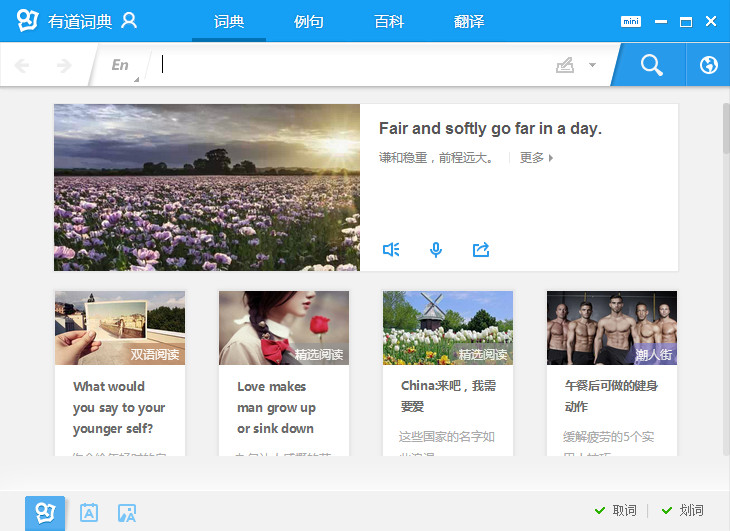
Task: Switch to the 例句 tab
Action: point(309,21)
